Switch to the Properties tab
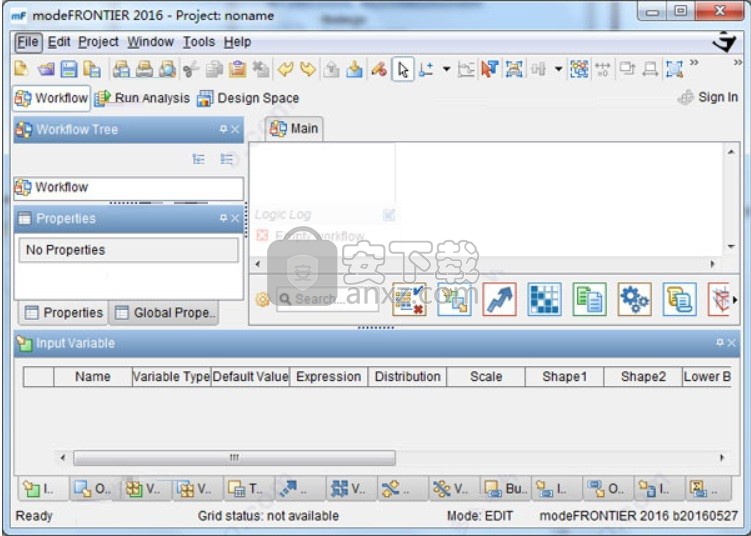 64,313
